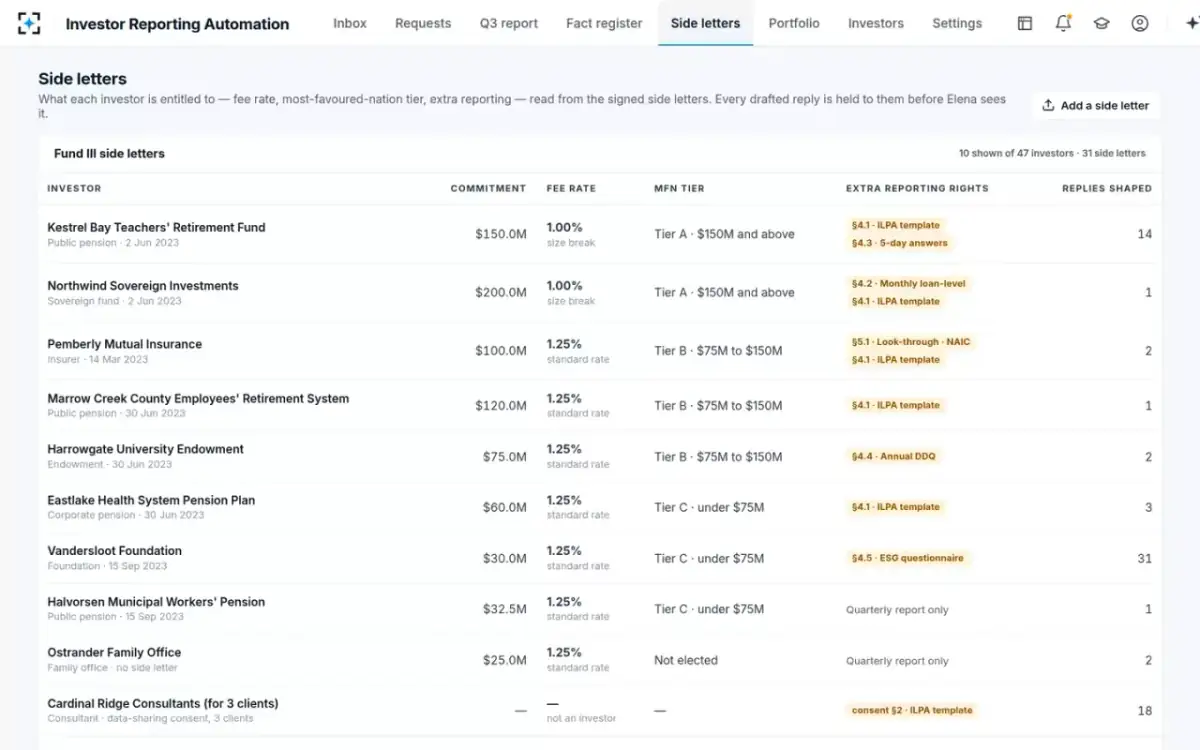Click Kestrel Bay's 1.00% fee rate
The height and width of the screenshot is (750, 1200).
pyautogui.click(x=564, y=227)
